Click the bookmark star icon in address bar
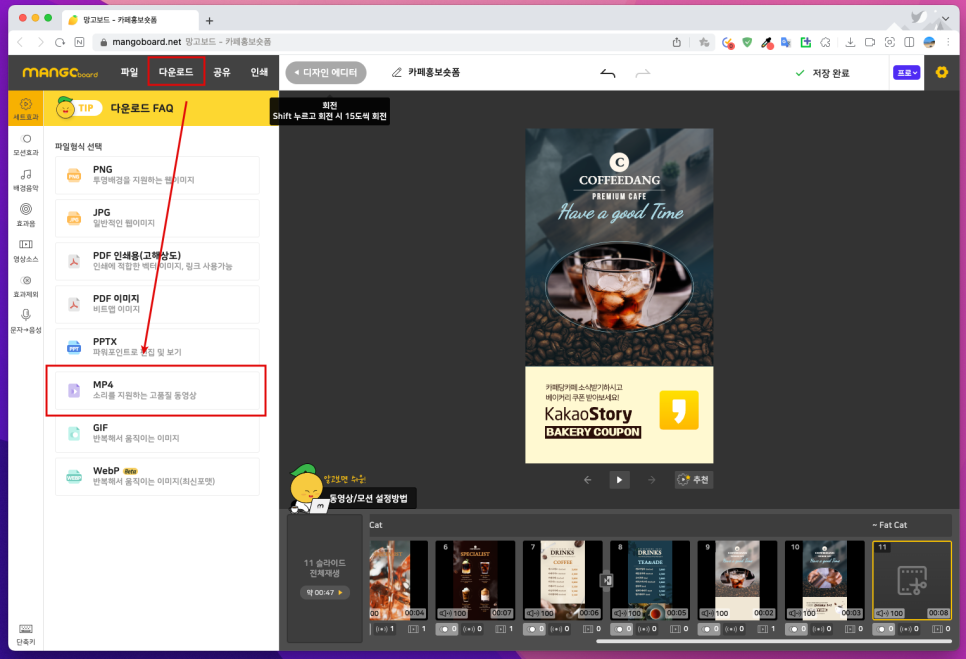The width and height of the screenshot is (966, 659). (704, 42)
